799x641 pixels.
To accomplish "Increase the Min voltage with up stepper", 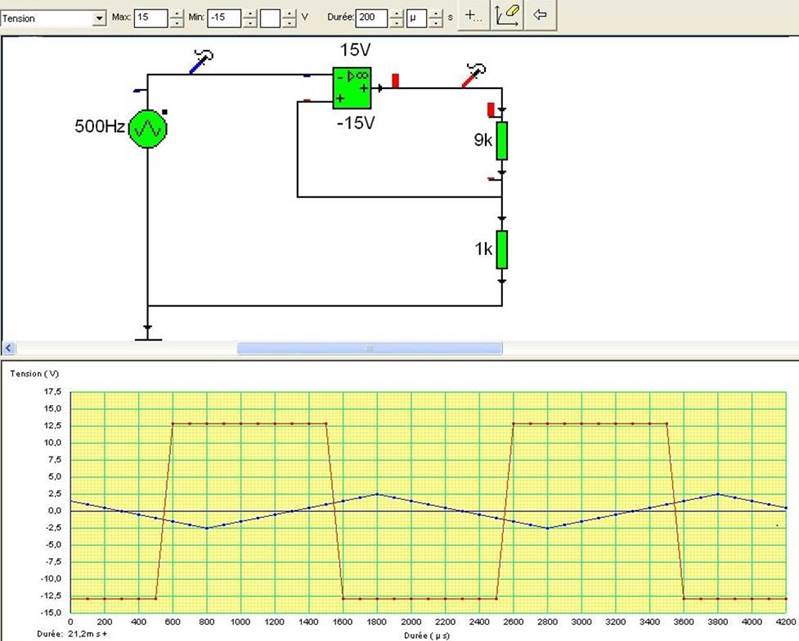I will pos(250,13).
